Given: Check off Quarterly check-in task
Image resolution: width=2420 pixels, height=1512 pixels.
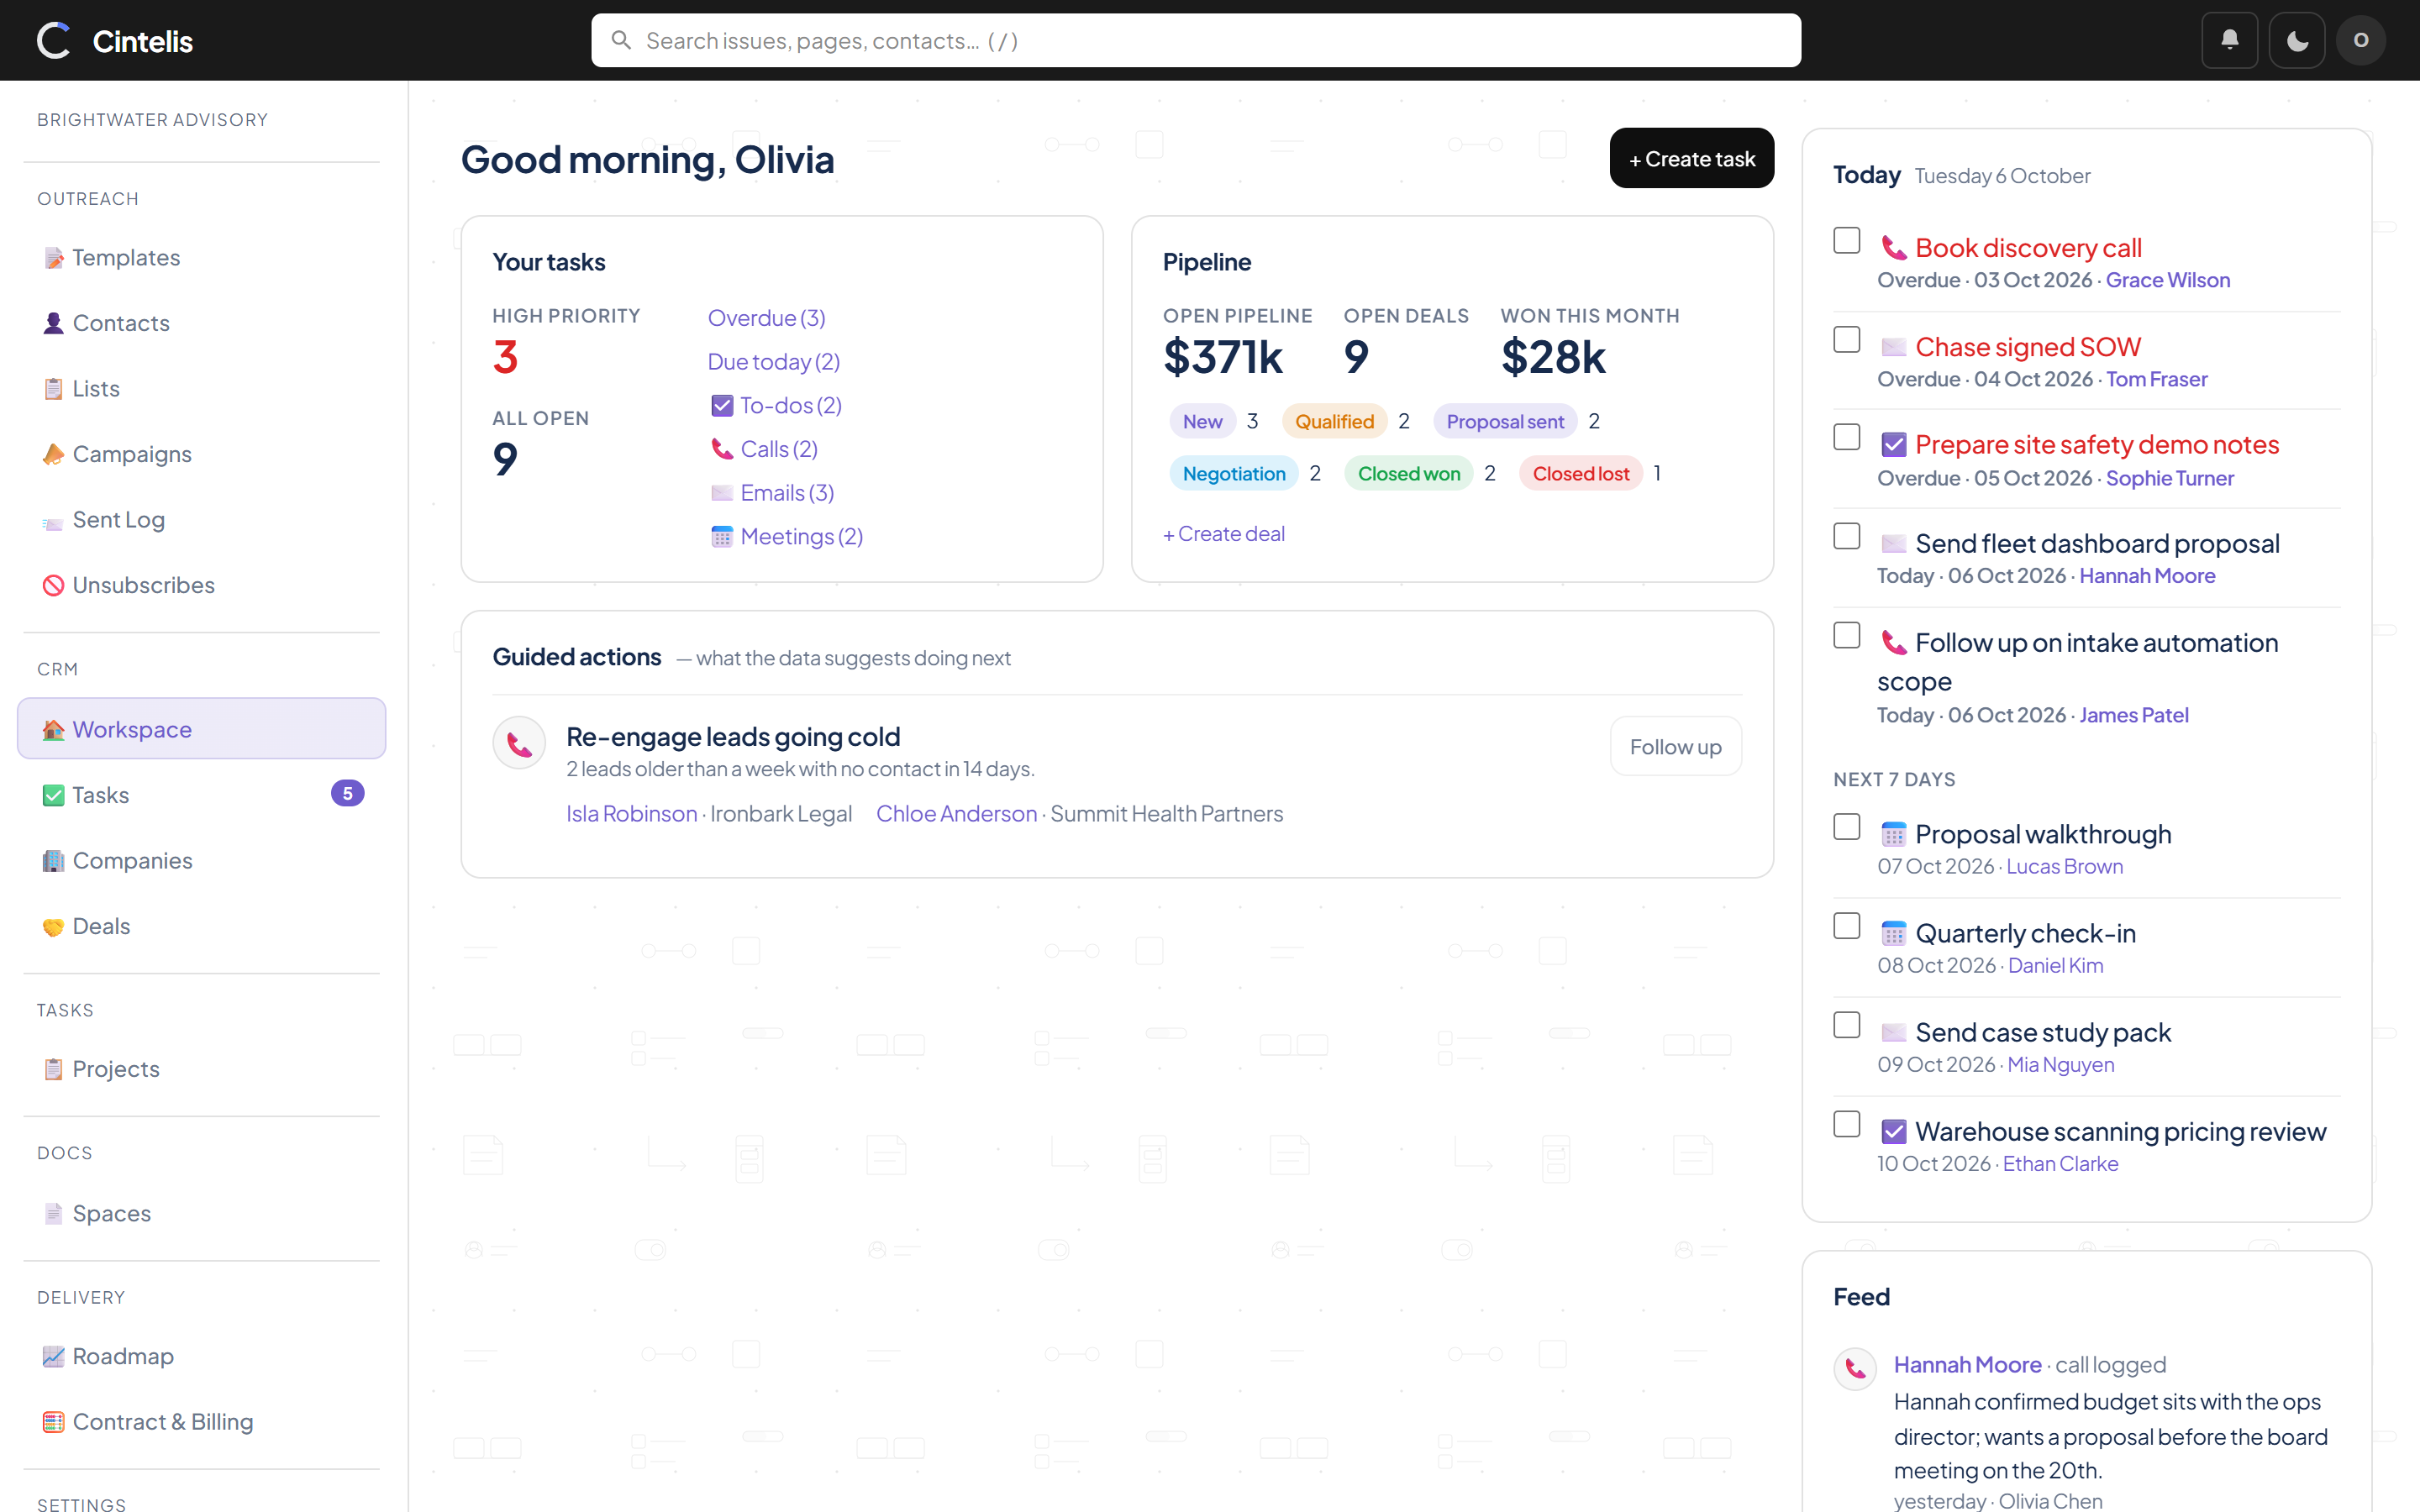Looking at the screenshot, I should 1846,927.
